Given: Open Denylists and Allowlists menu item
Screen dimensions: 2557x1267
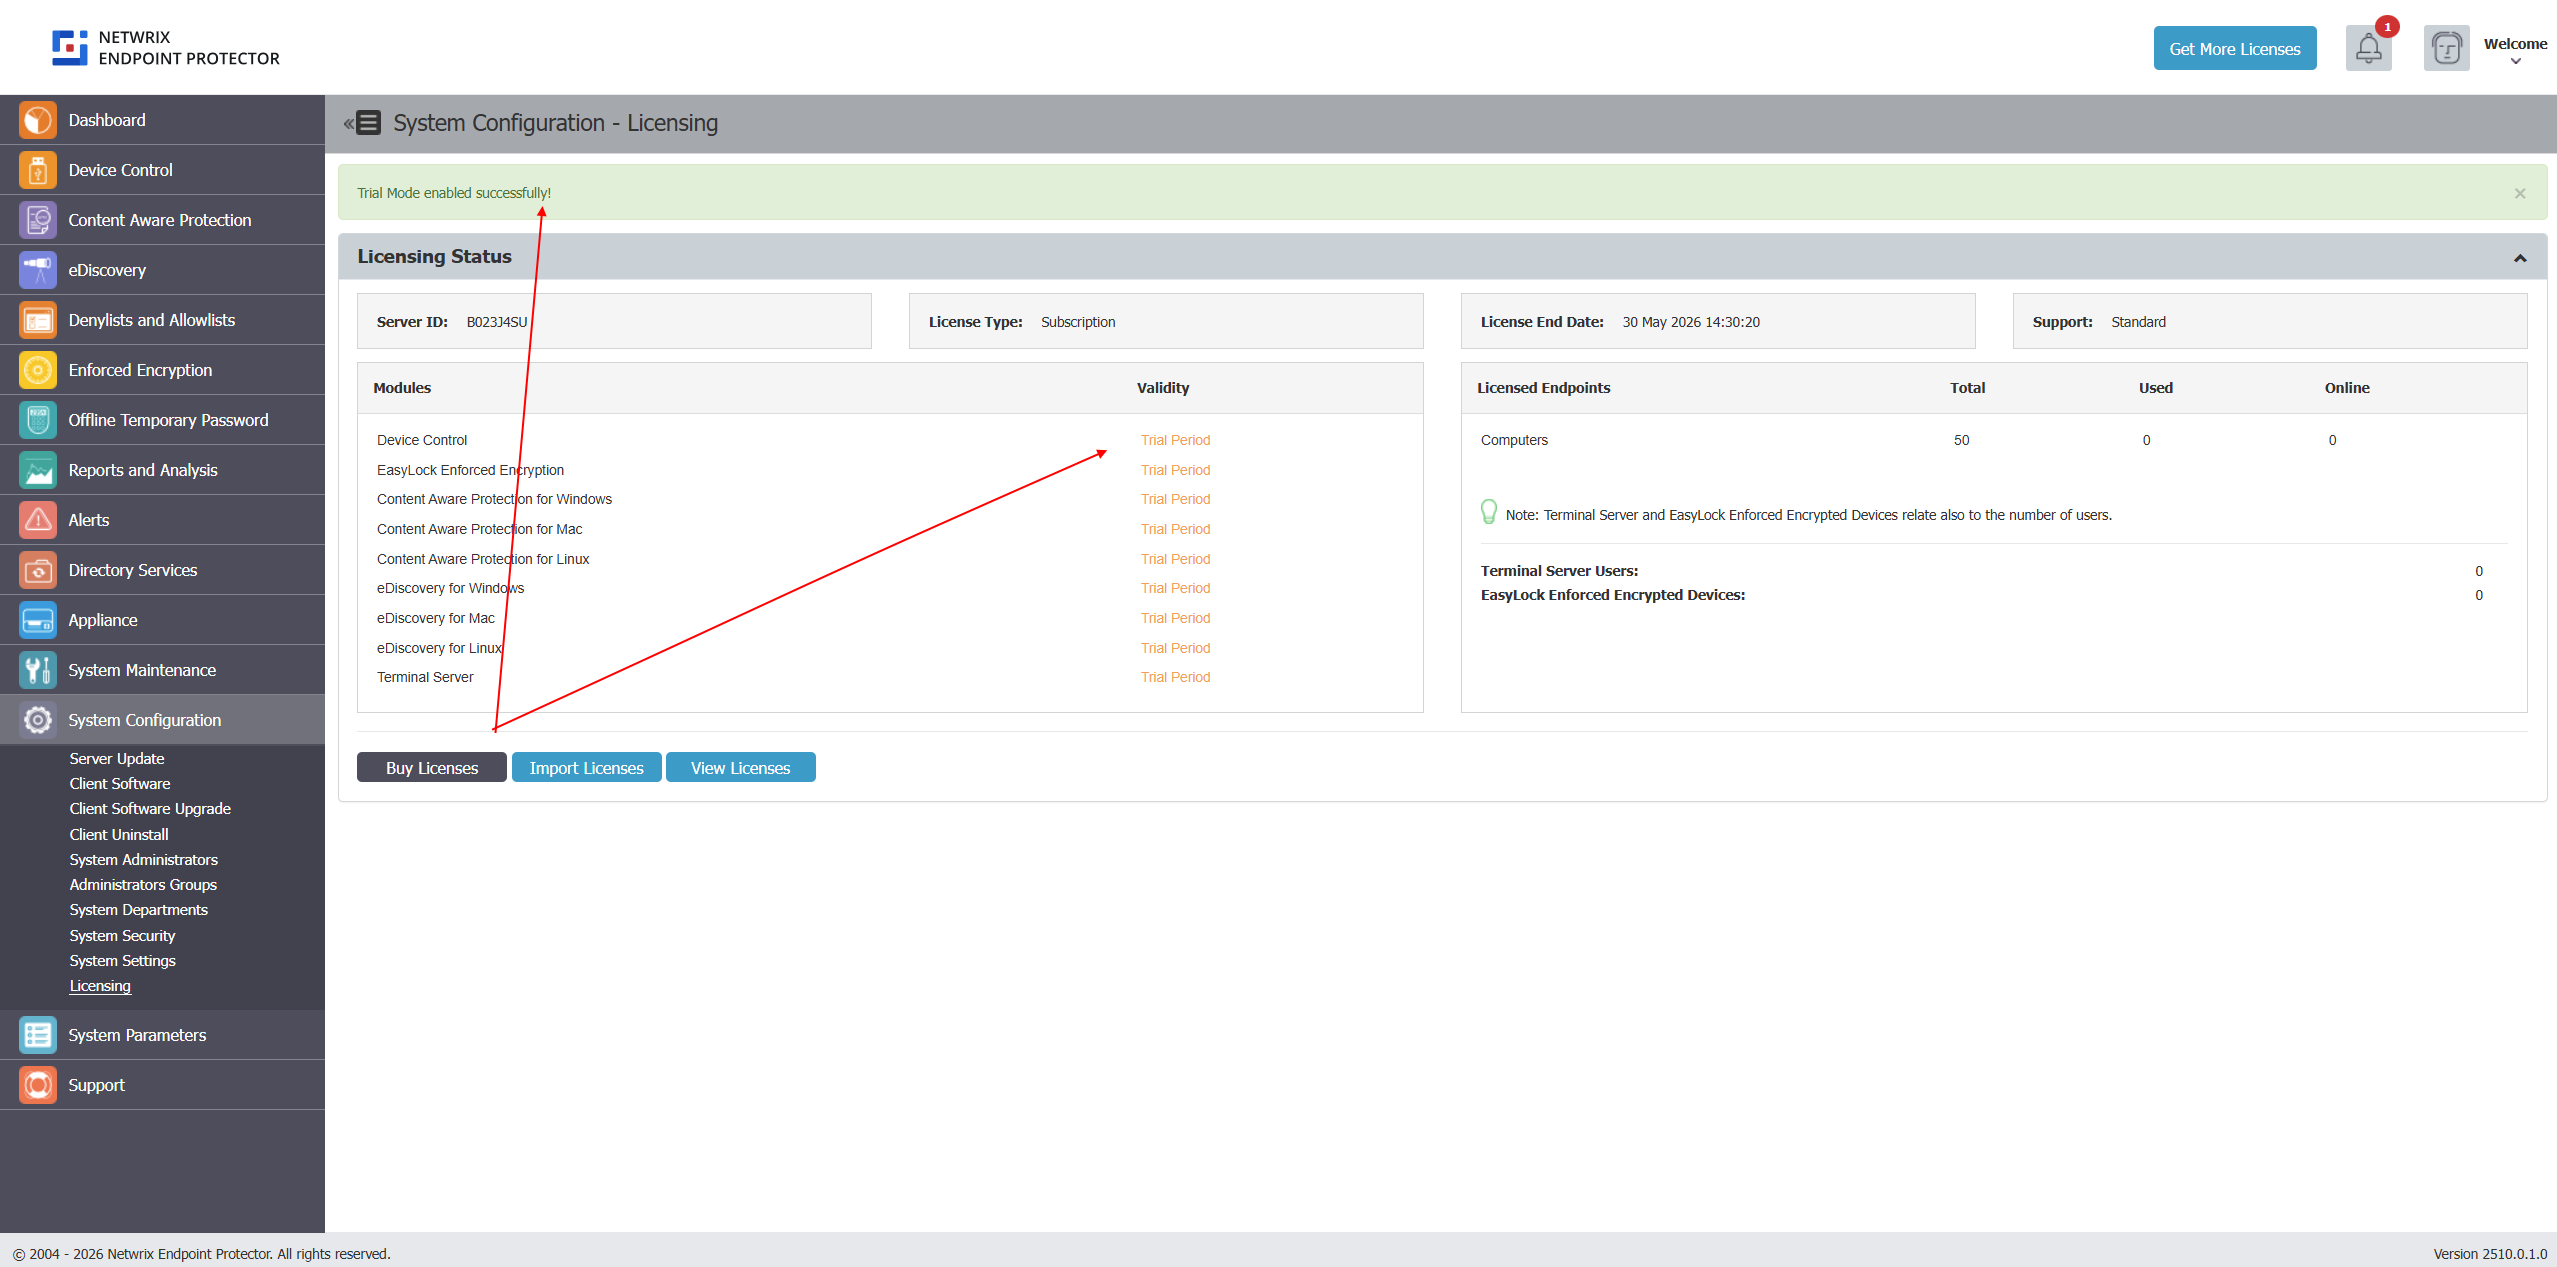Looking at the screenshot, I should click(162, 320).
